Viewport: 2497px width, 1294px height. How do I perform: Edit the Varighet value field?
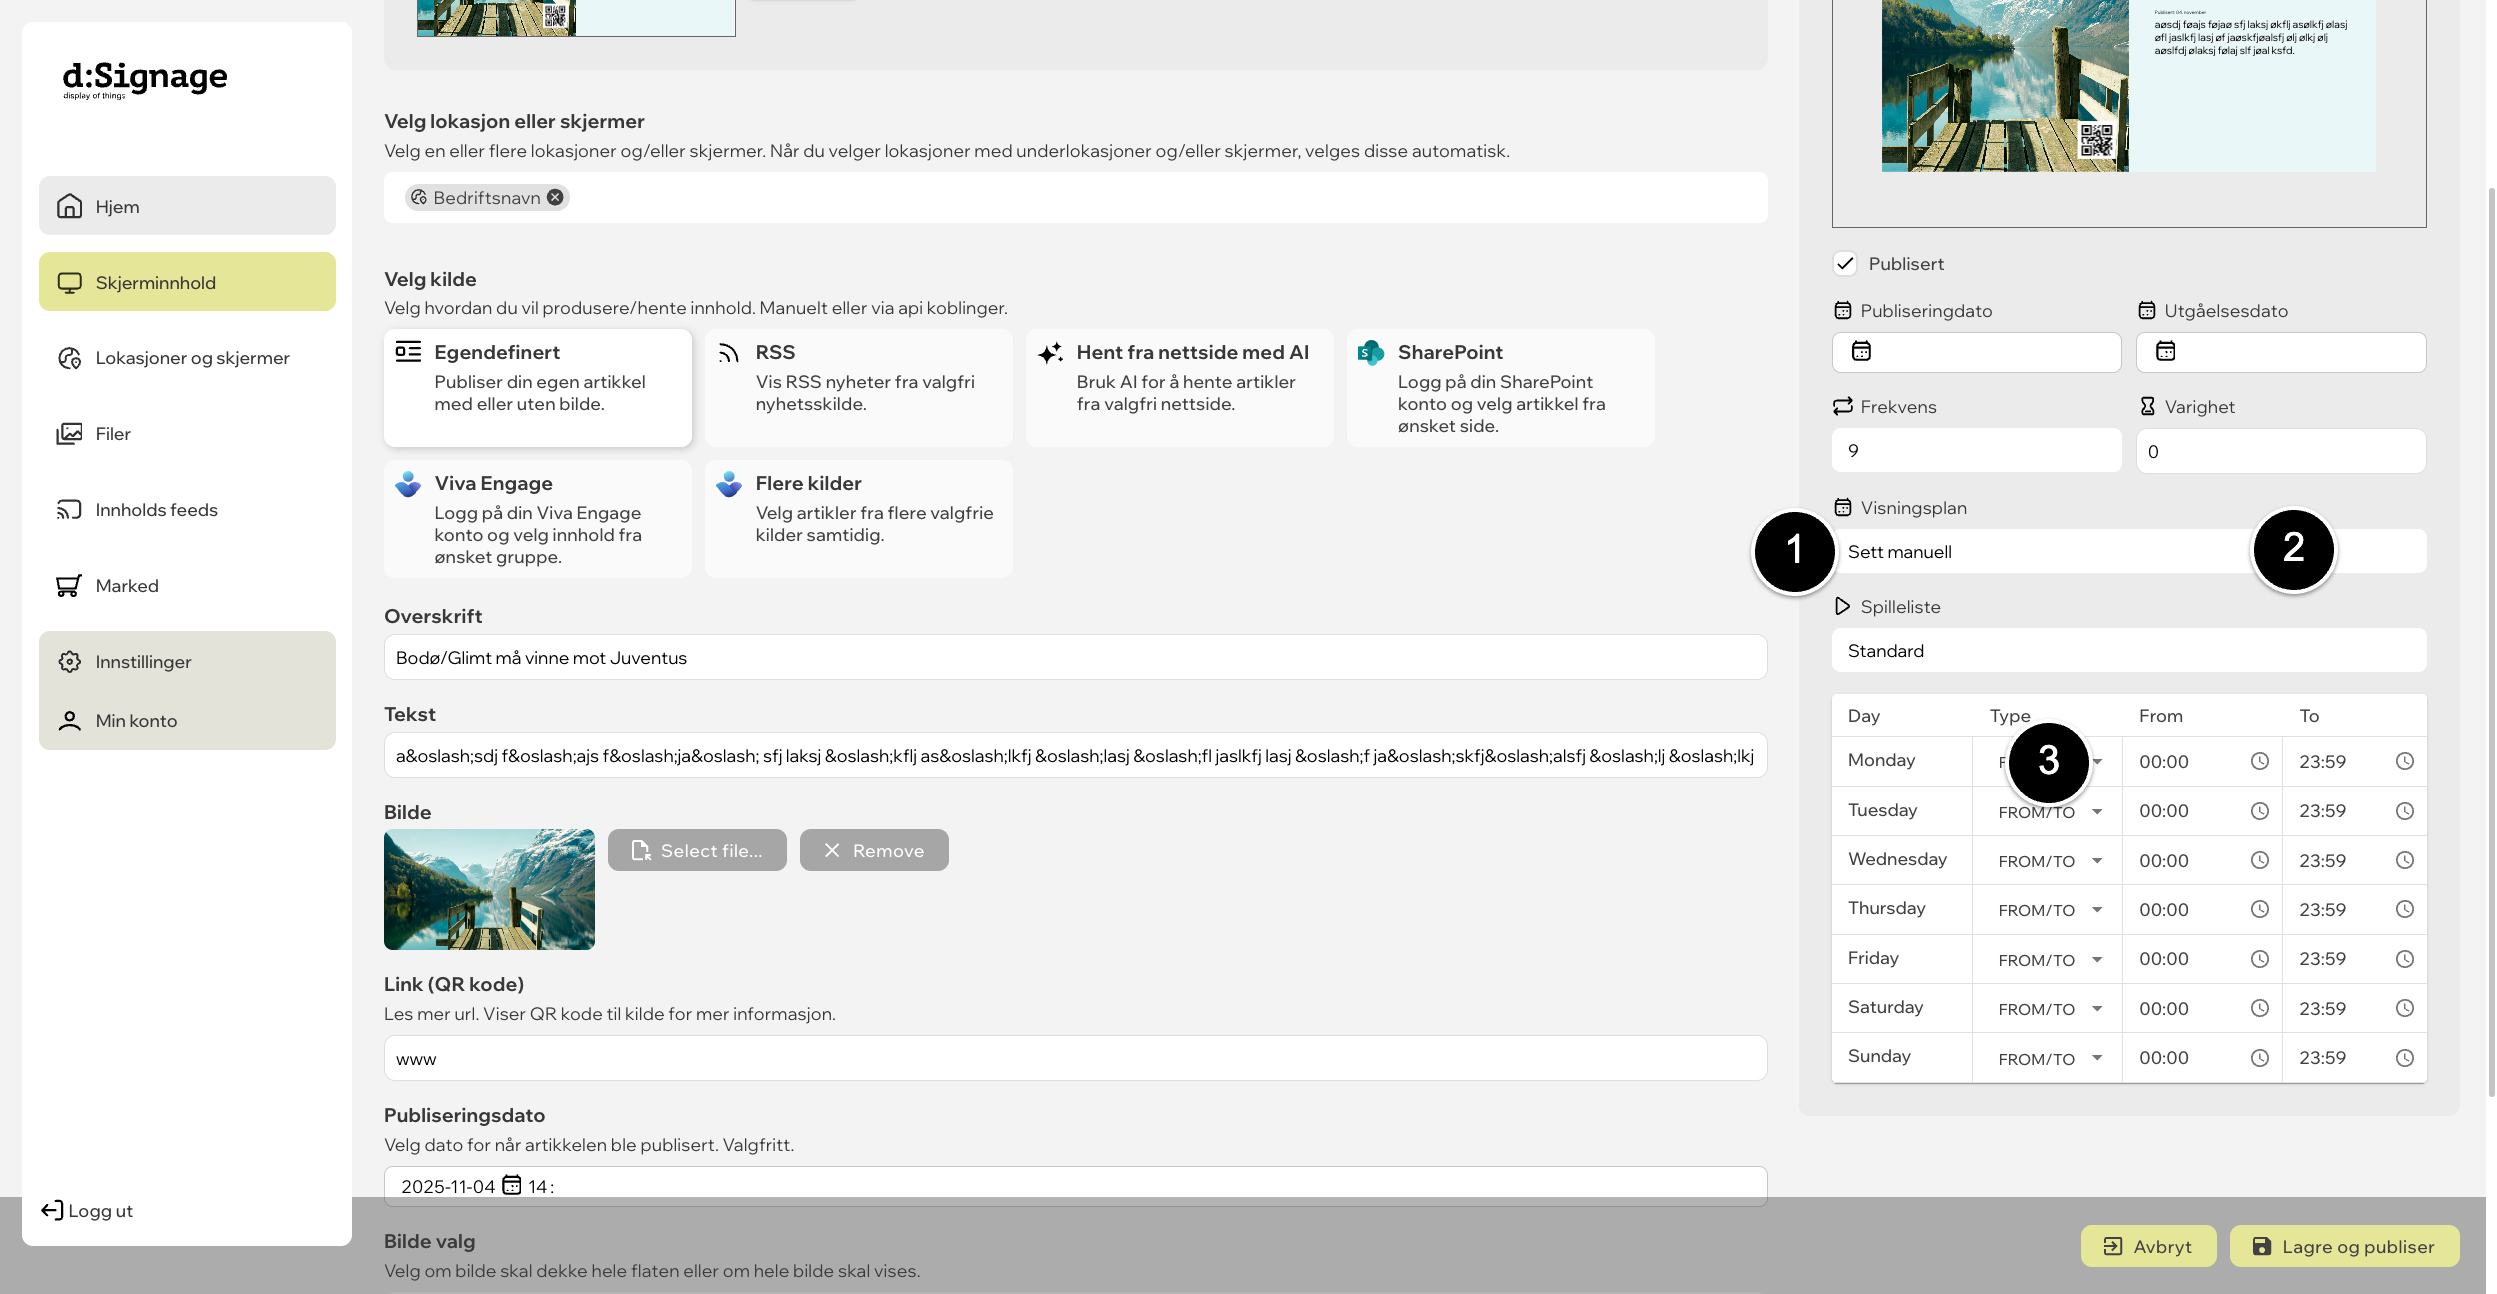[2281, 451]
